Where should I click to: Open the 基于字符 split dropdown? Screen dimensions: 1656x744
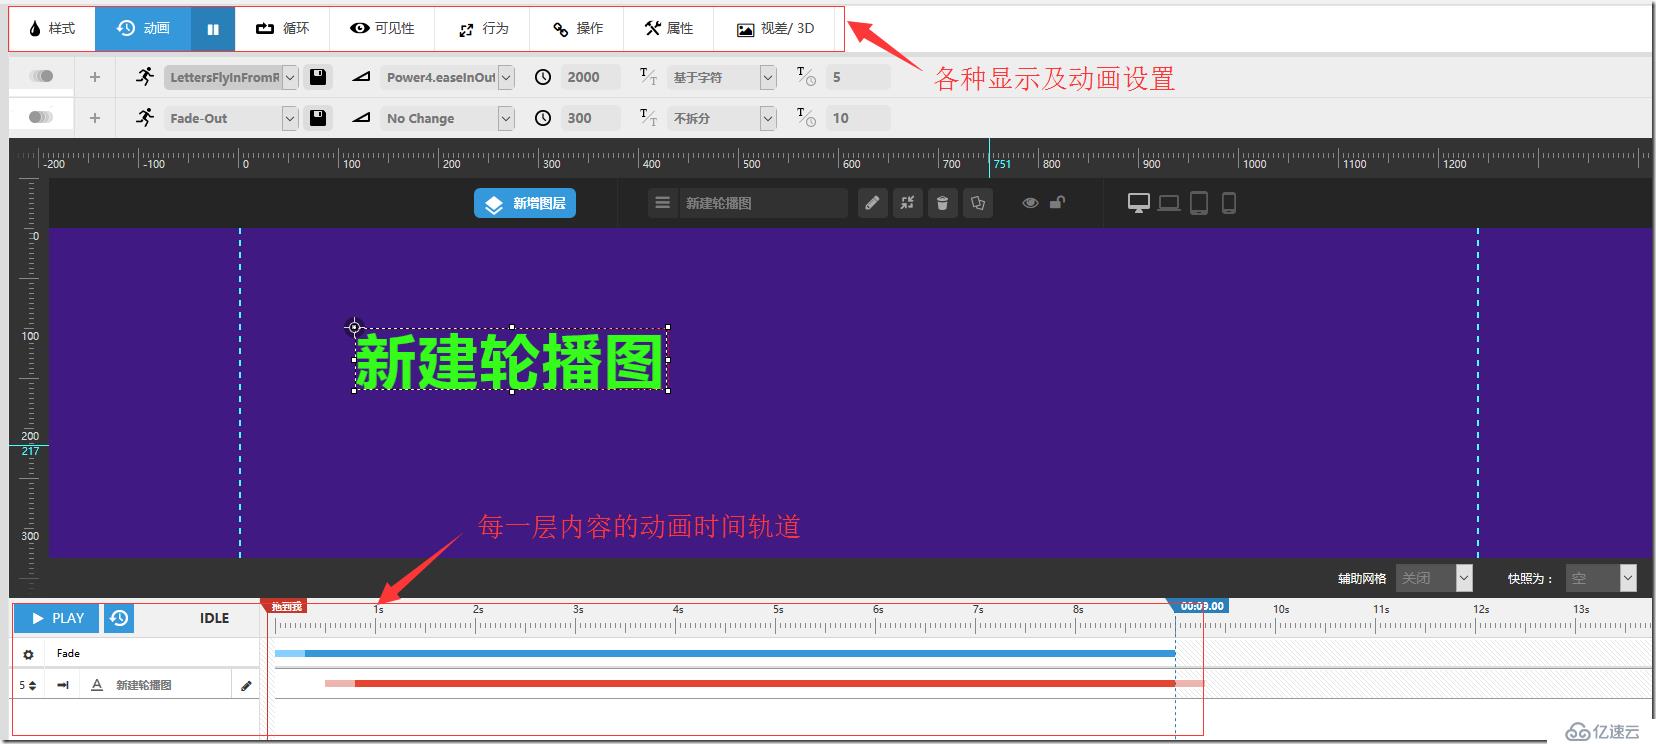(722, 77)
